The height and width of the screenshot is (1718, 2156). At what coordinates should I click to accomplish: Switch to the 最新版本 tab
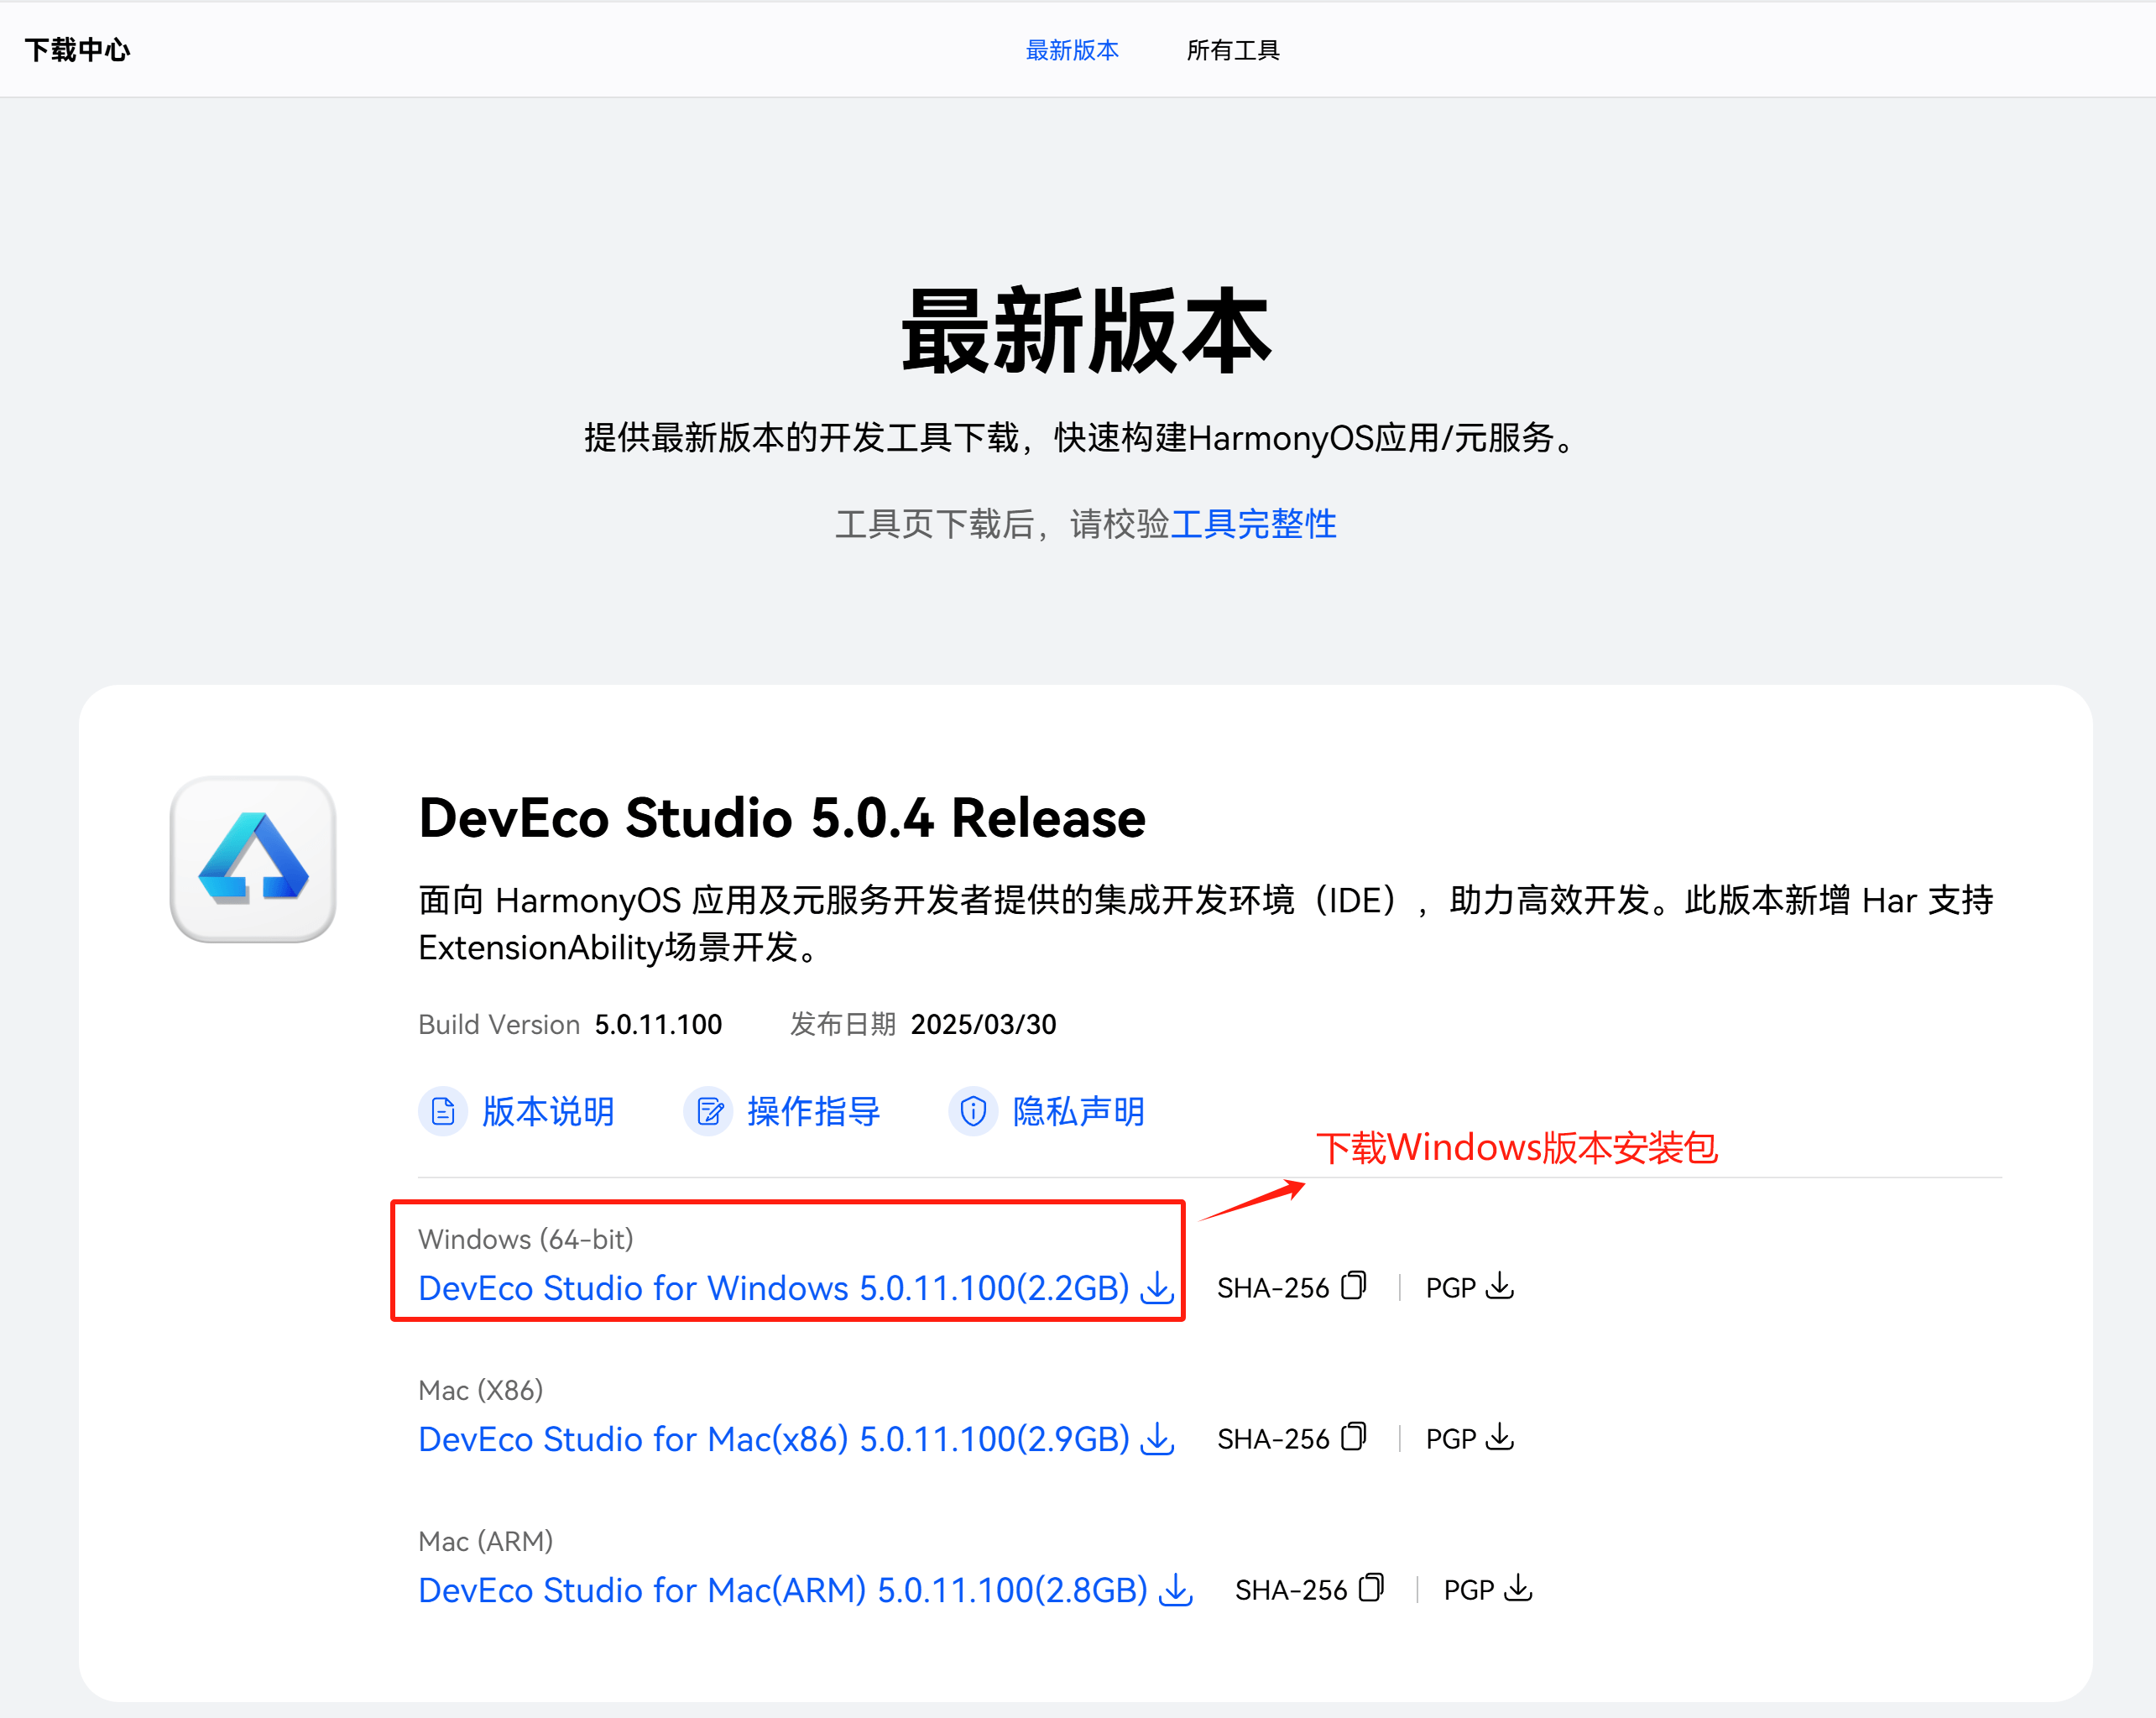pos(1072,50)
